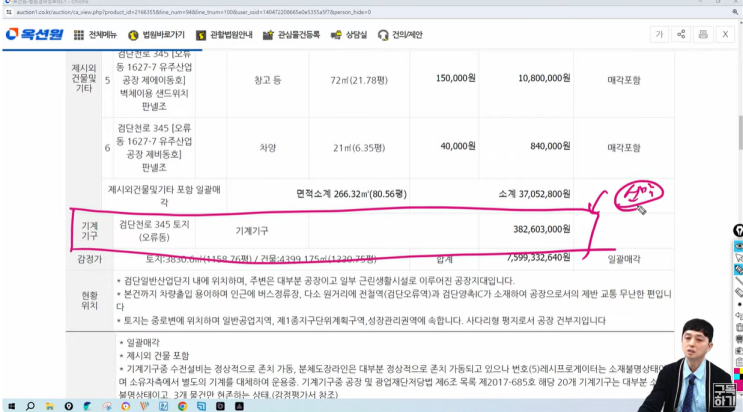The height and width of the screenshot is (412, 743).
Task: Click the 일괄매각 cell in 감정가 row
Action: tap(624, 259)
